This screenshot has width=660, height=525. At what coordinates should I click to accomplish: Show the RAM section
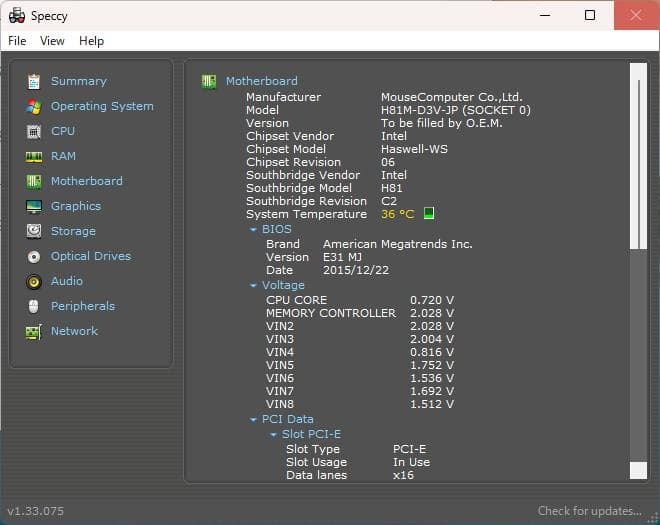click(63, 156)
